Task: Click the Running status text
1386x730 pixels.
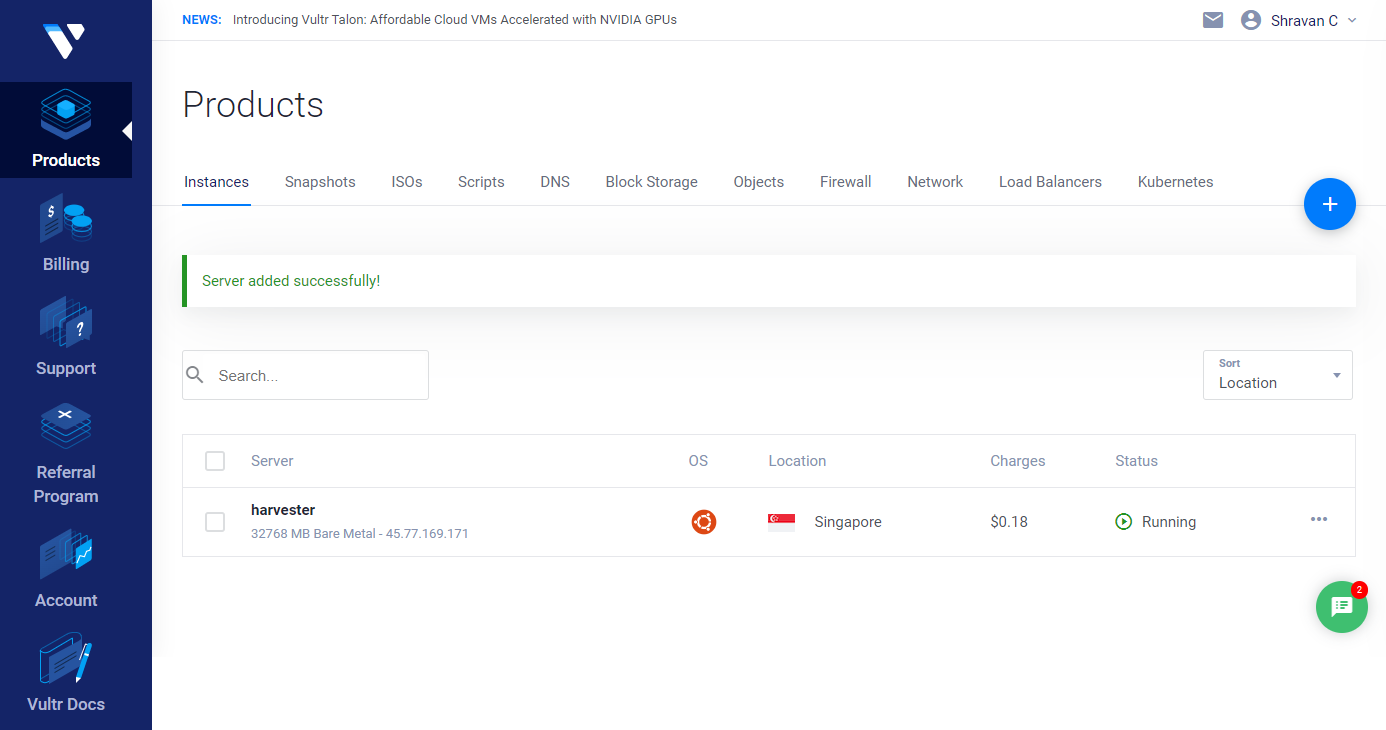Action: (1169, 522)
